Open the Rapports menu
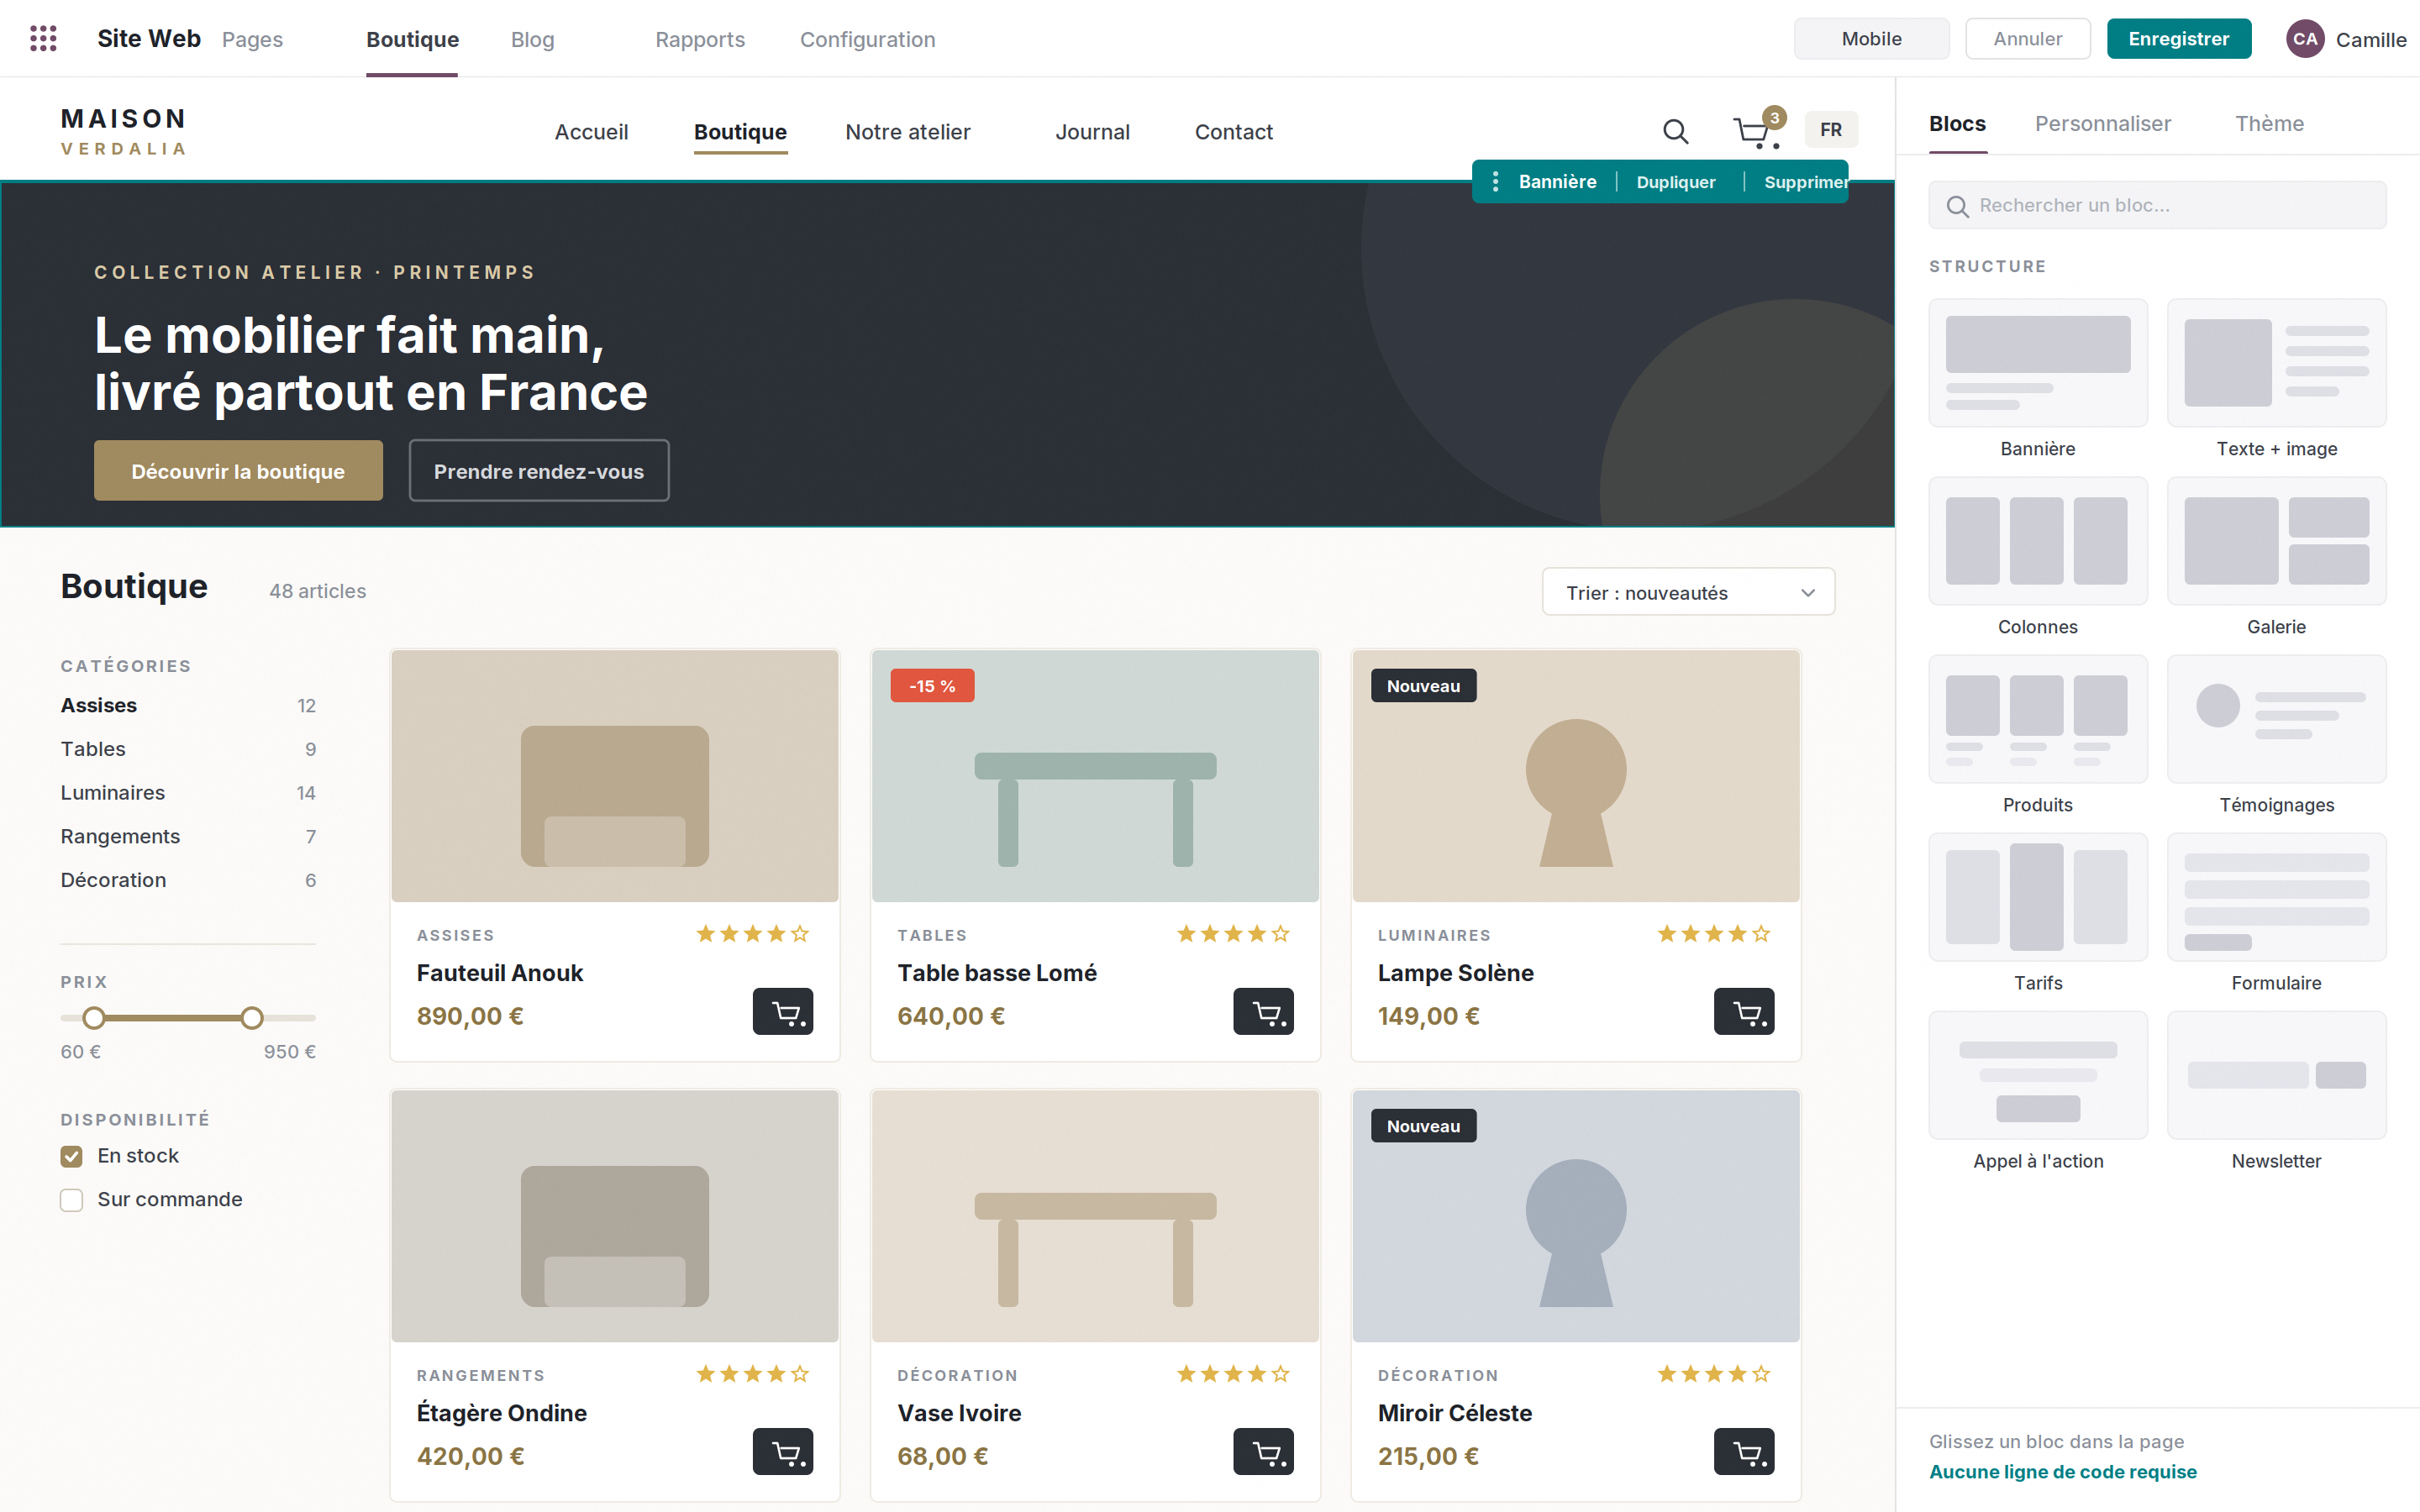The image size is (2420, 1512). 700,39
